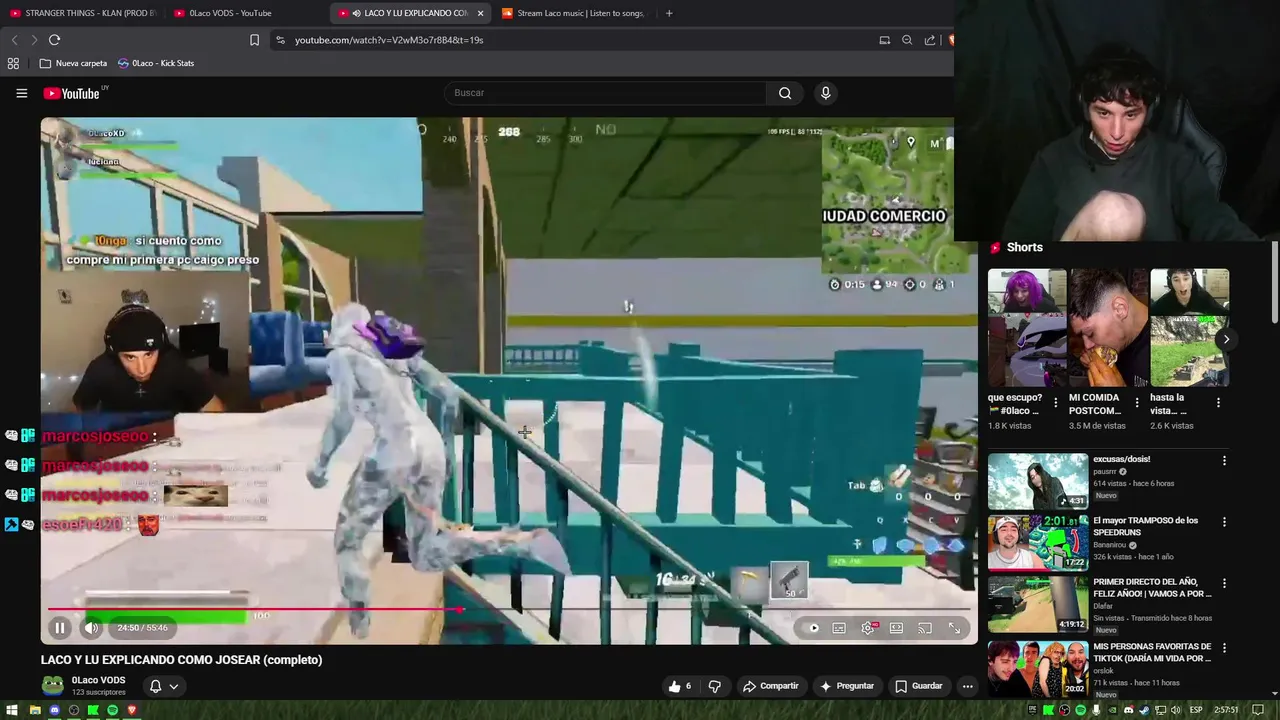Open browser zoom magnifier icon

tap(907, 40)
